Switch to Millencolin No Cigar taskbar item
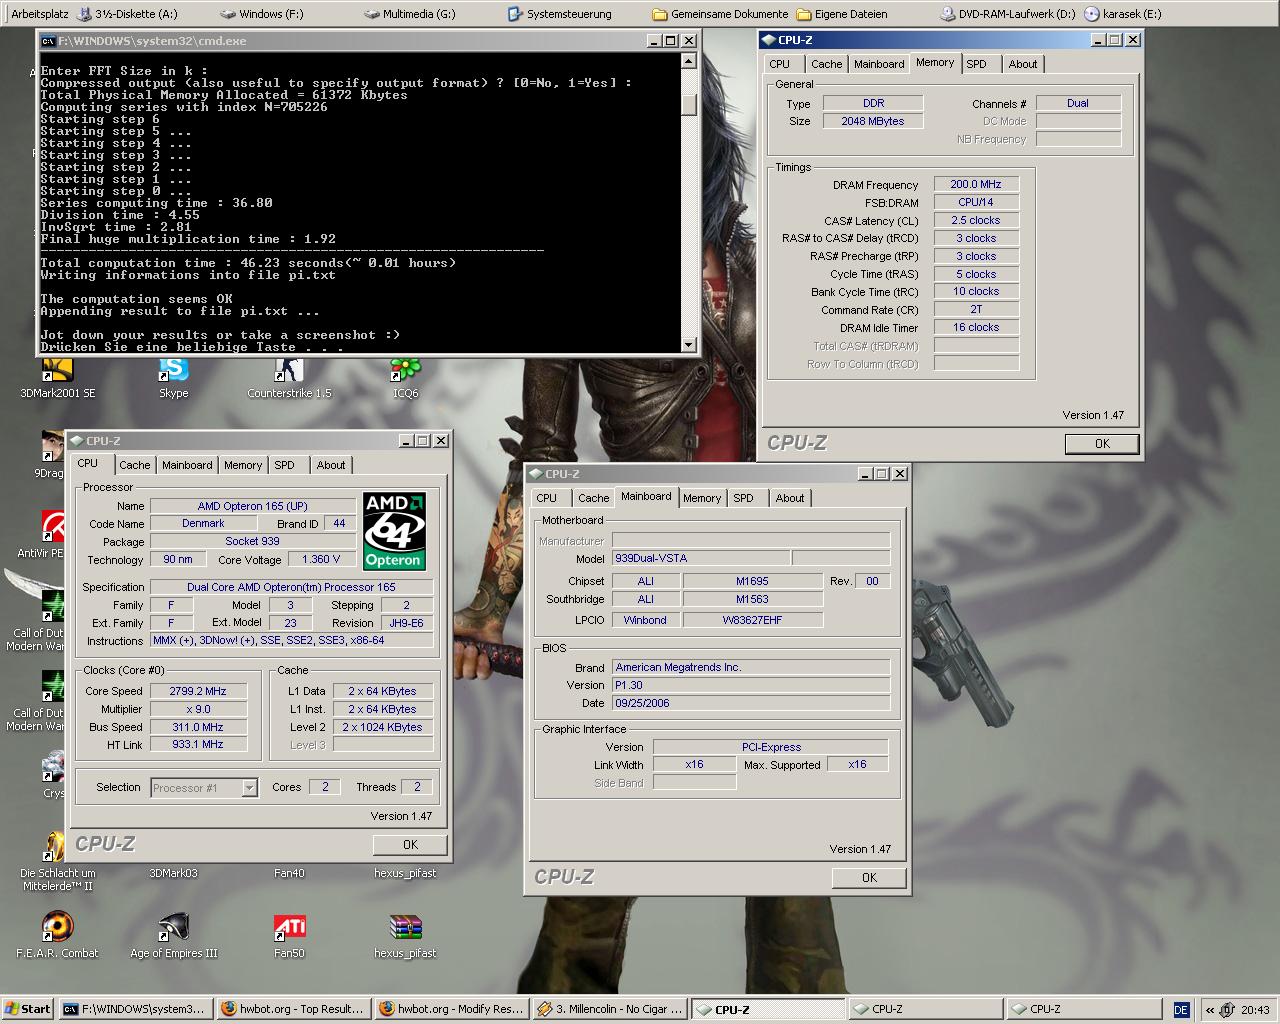 pos(609,1009)
